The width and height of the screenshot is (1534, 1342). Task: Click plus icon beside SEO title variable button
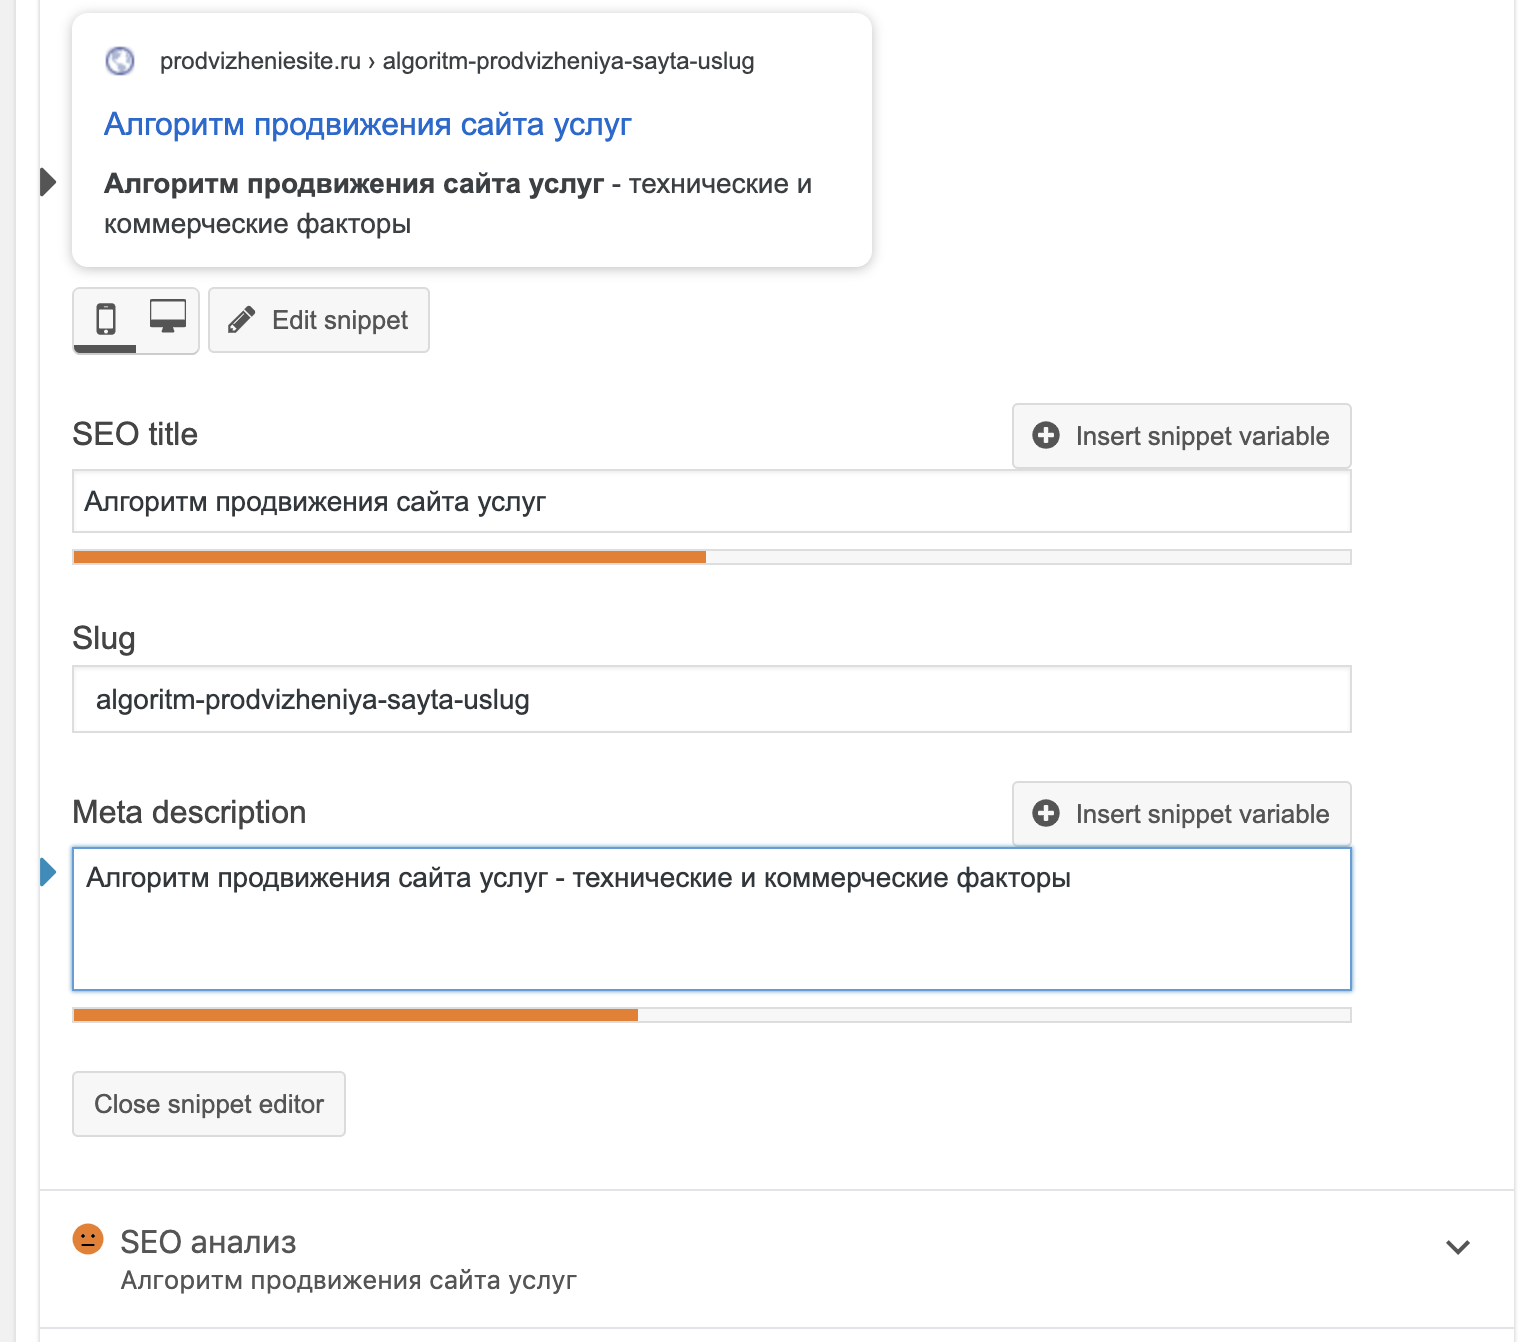coord(1046,435)
